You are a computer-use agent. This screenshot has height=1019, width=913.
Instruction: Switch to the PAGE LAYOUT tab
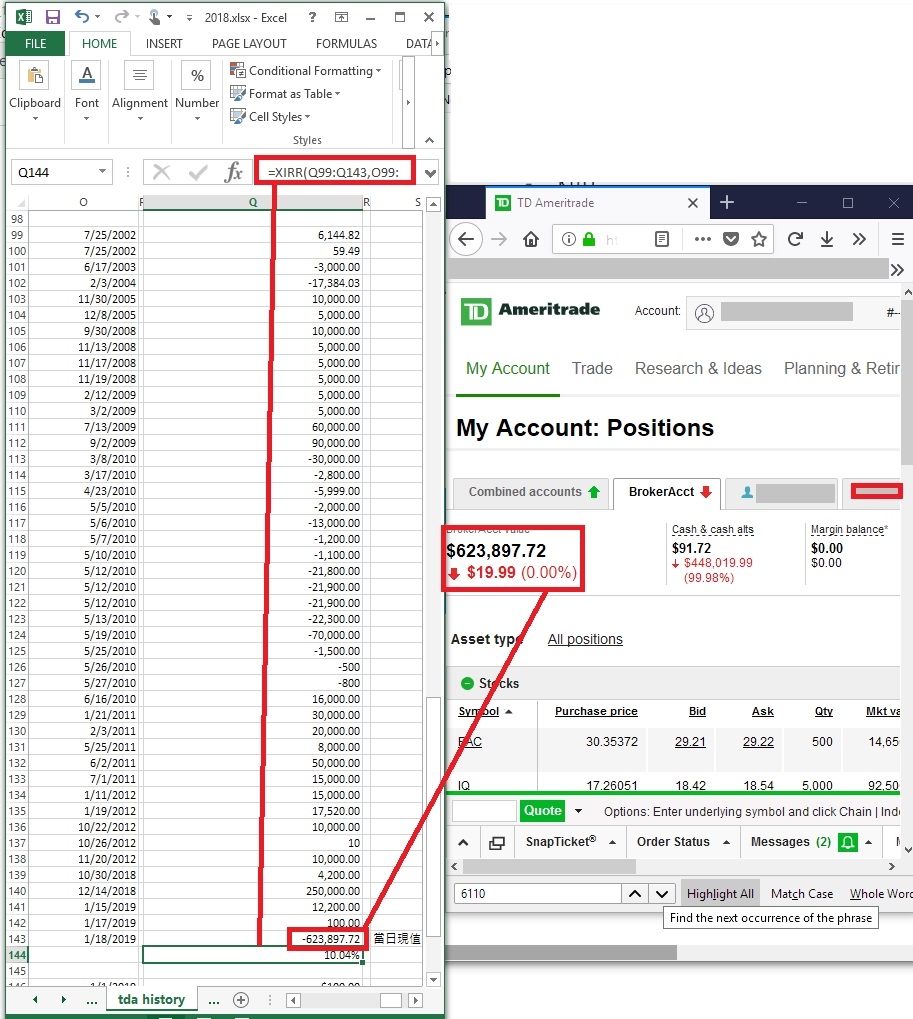coord(249,44)
